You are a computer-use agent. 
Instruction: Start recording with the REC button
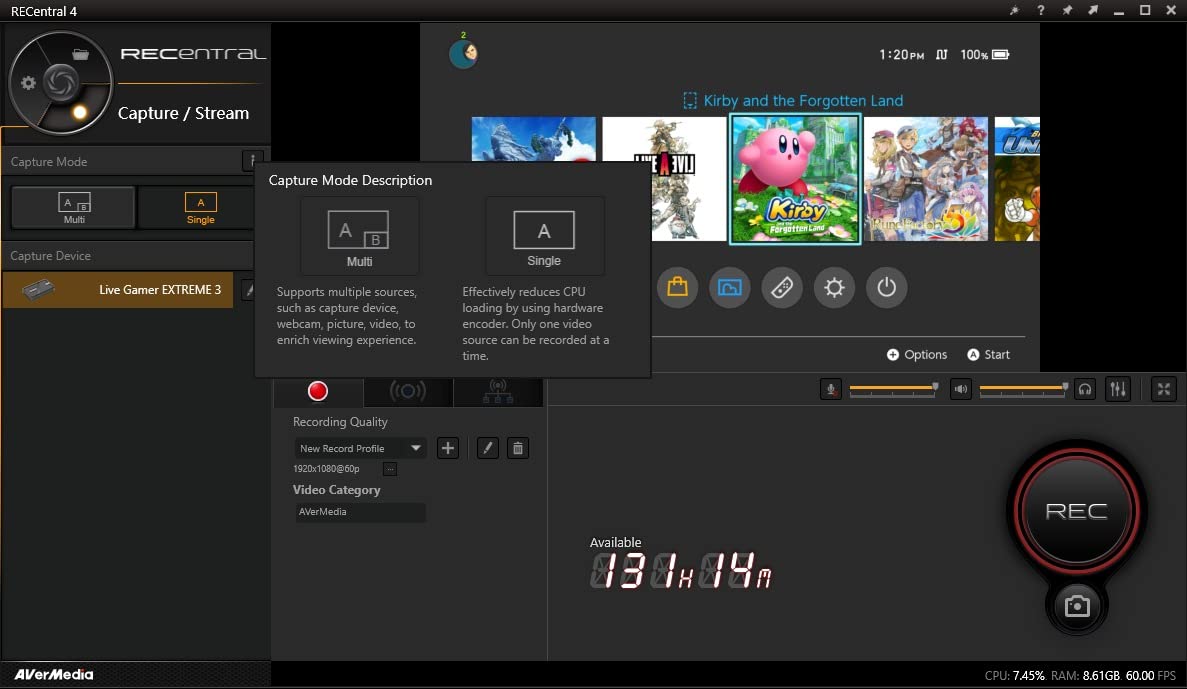click(x=1076, y=511)
